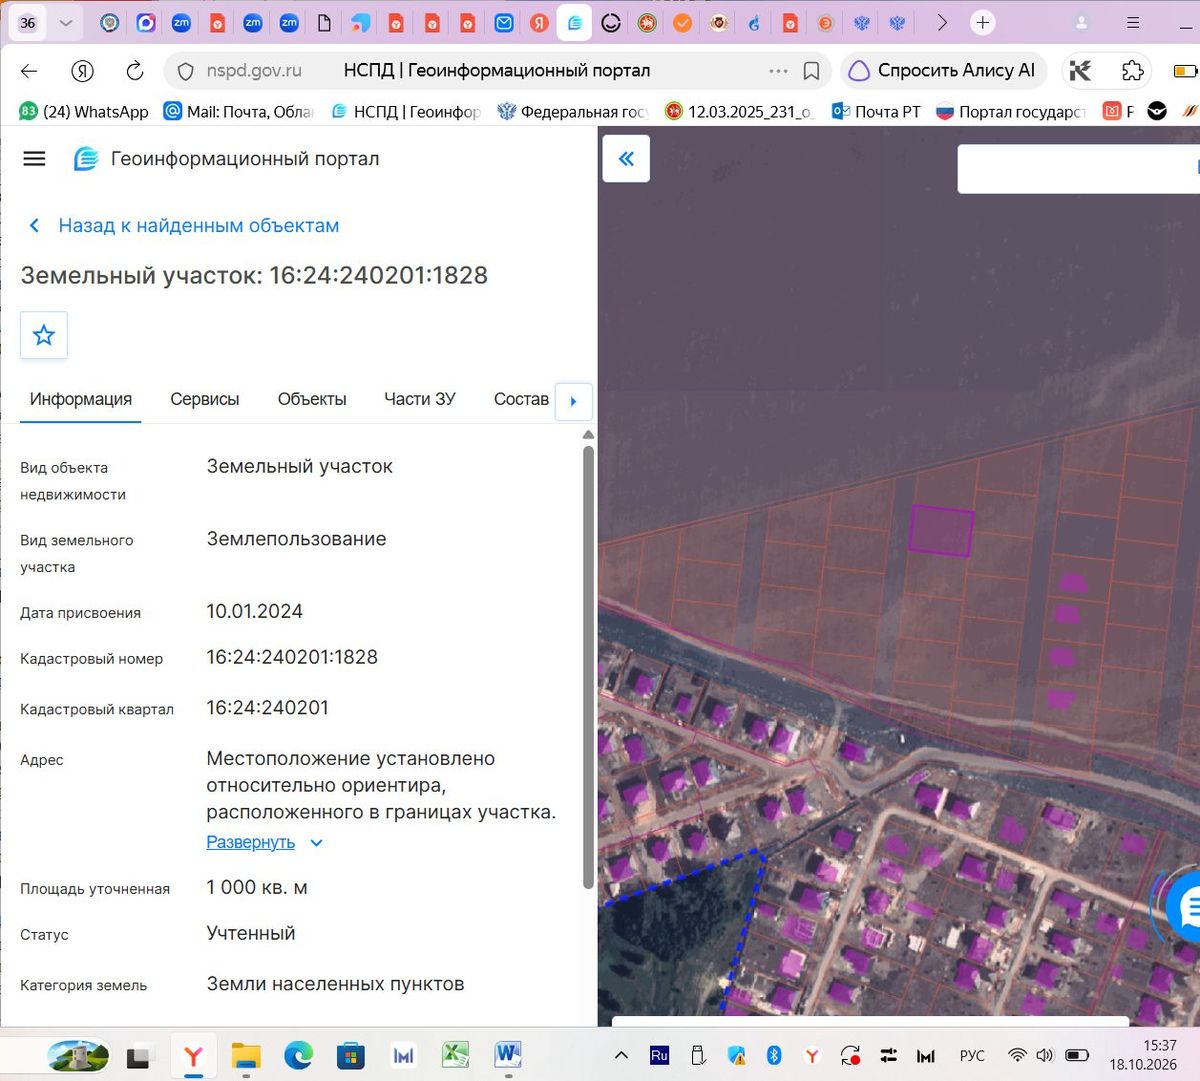The image size is (1200, 1081).
Task: Open Mail: Почта bookmark
Action: coord(239,111)
